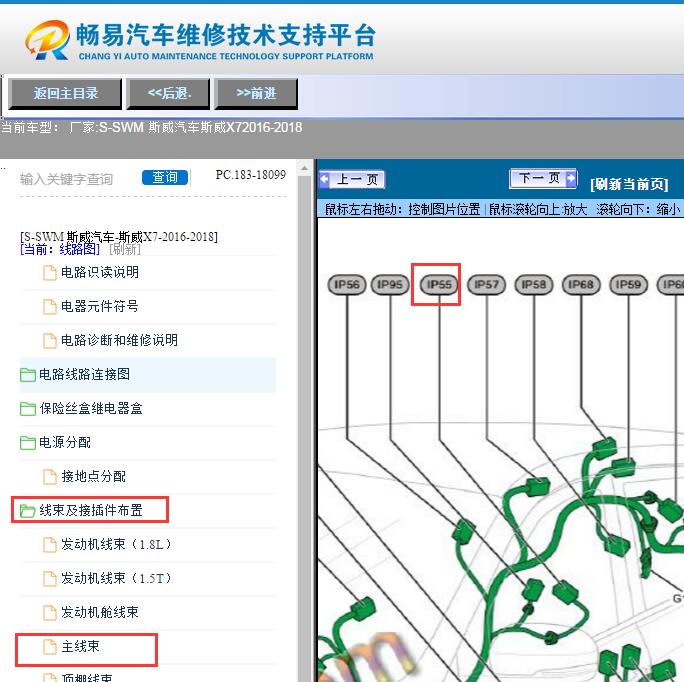
Task: Go forward with the >>前进 button
Action: coord(256,93)
